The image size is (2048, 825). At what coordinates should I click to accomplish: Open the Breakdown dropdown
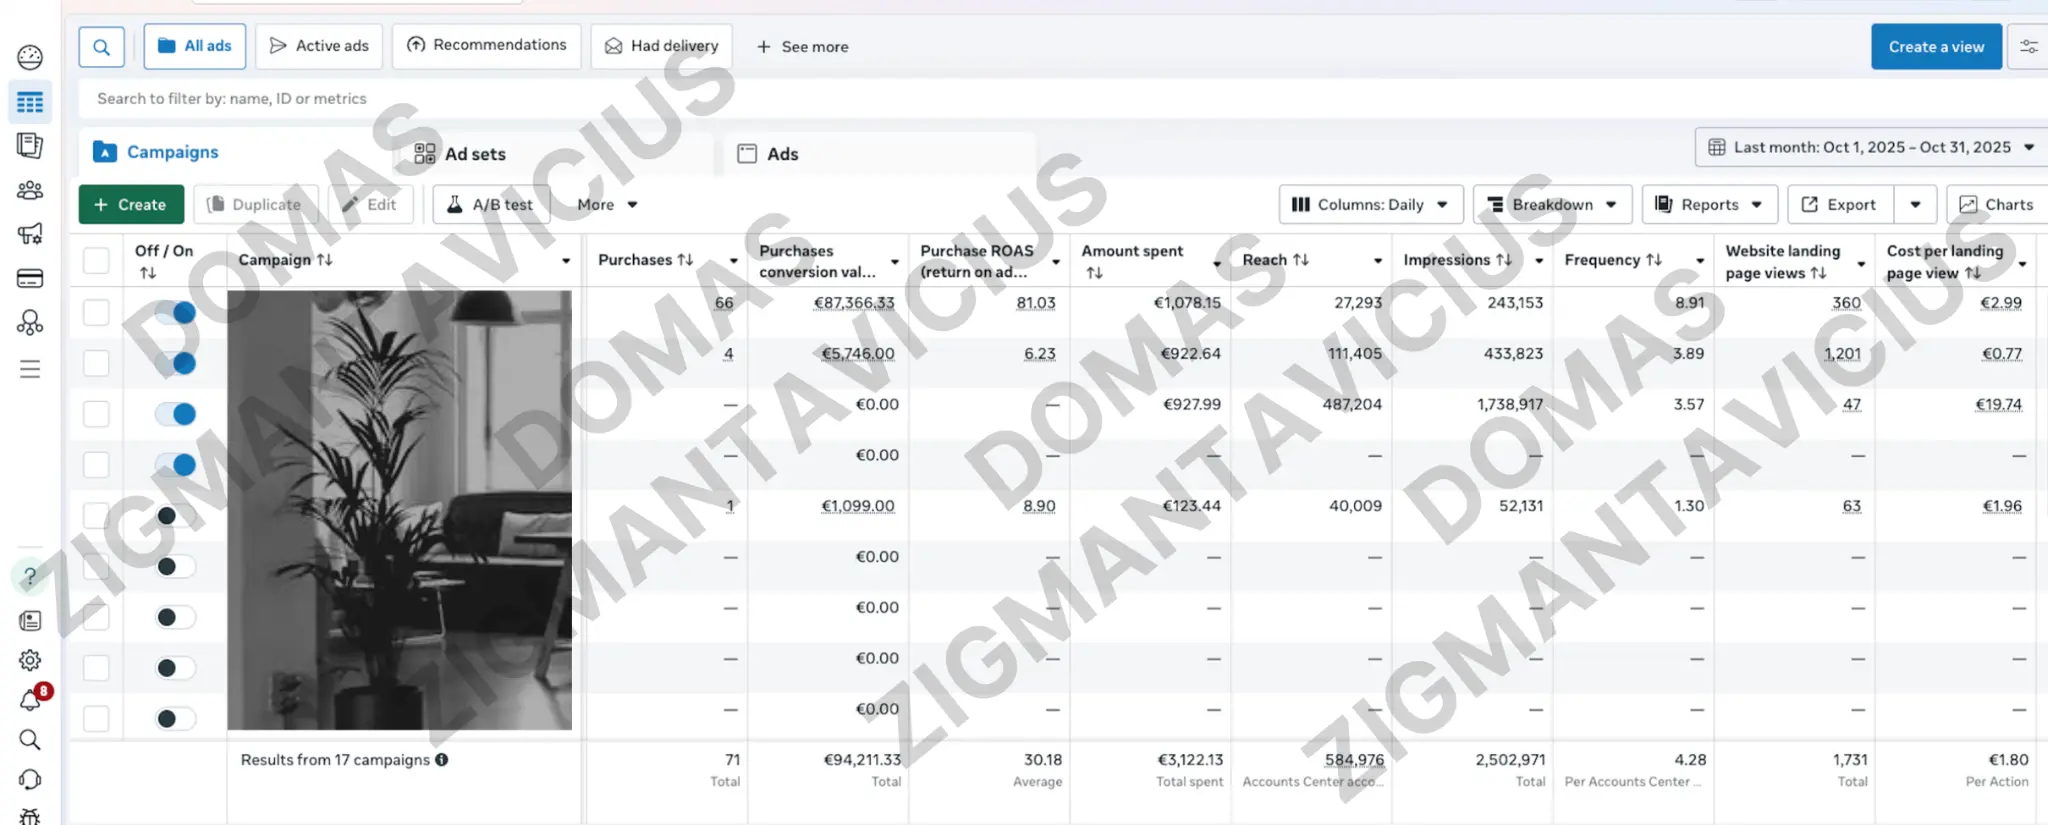[x=1552, y=204]
